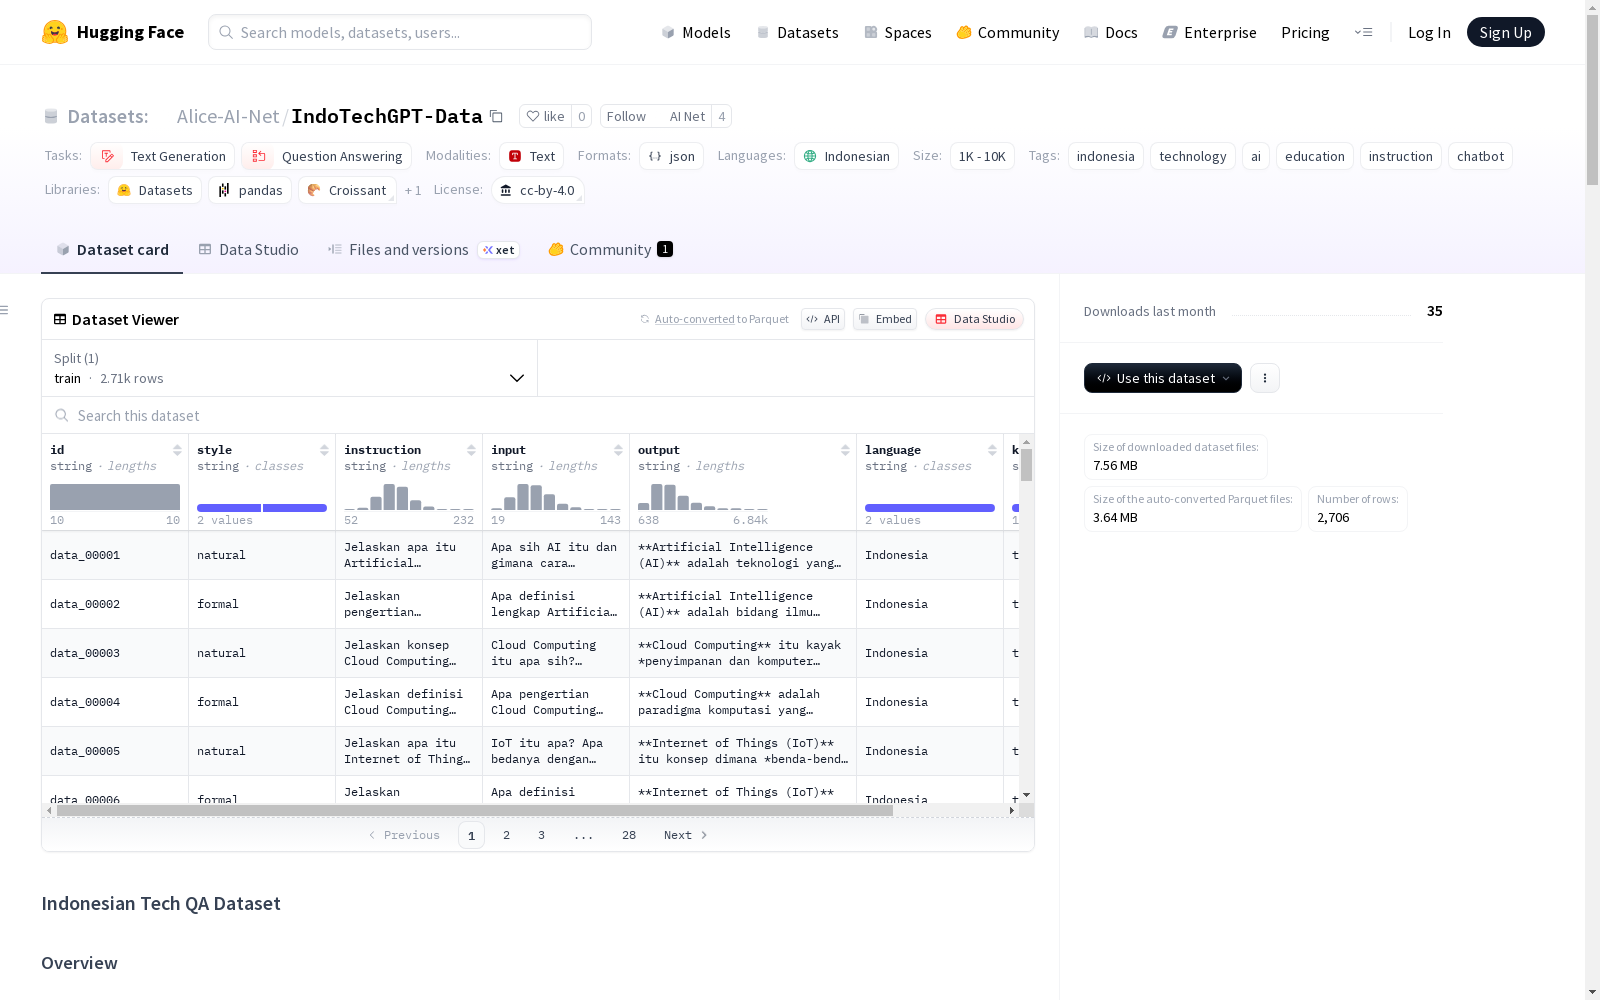Click the output lengths histogram
This screenshot has width=1600, height=1000.
click(x=703, y=497)
